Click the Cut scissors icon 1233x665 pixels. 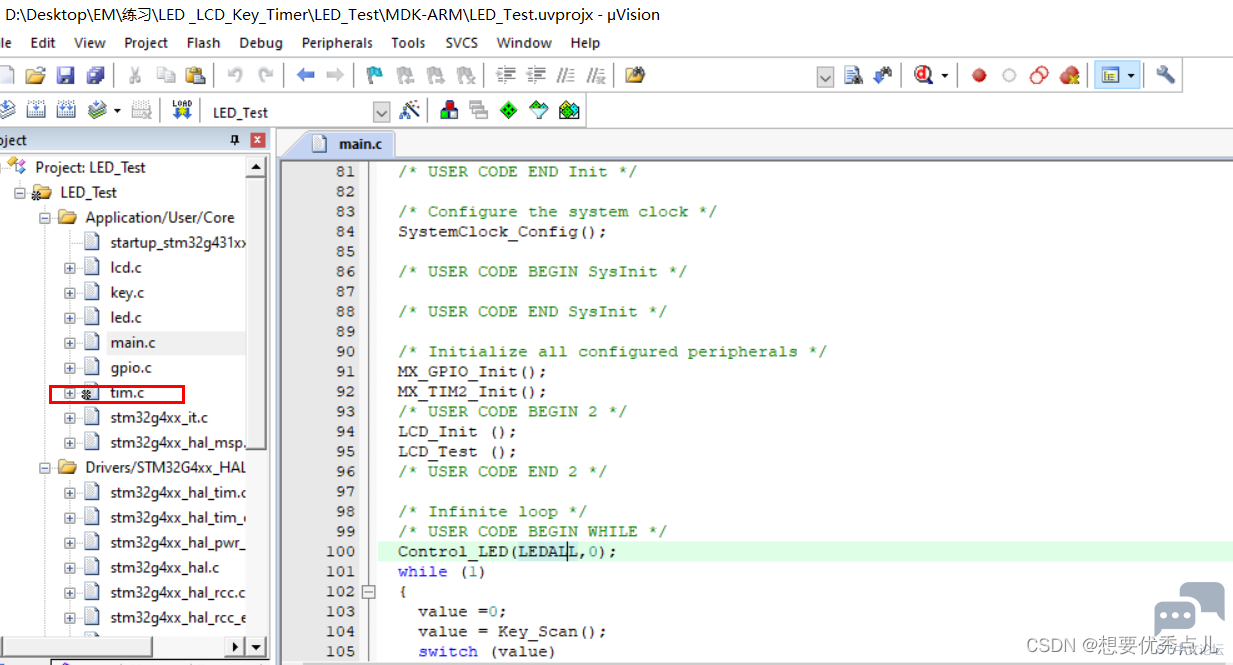pos(134,75)
